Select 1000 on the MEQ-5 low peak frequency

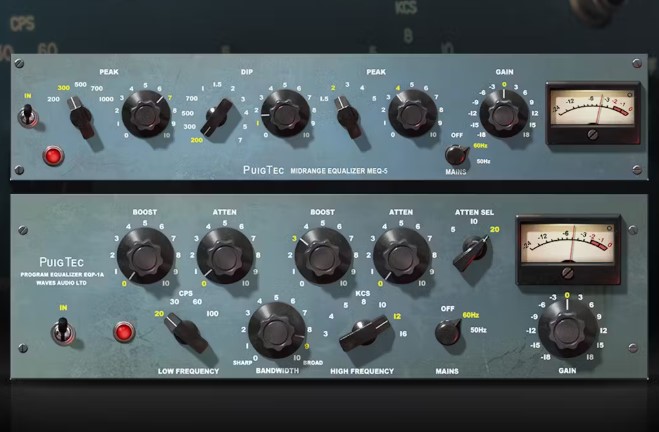(106, 99)
